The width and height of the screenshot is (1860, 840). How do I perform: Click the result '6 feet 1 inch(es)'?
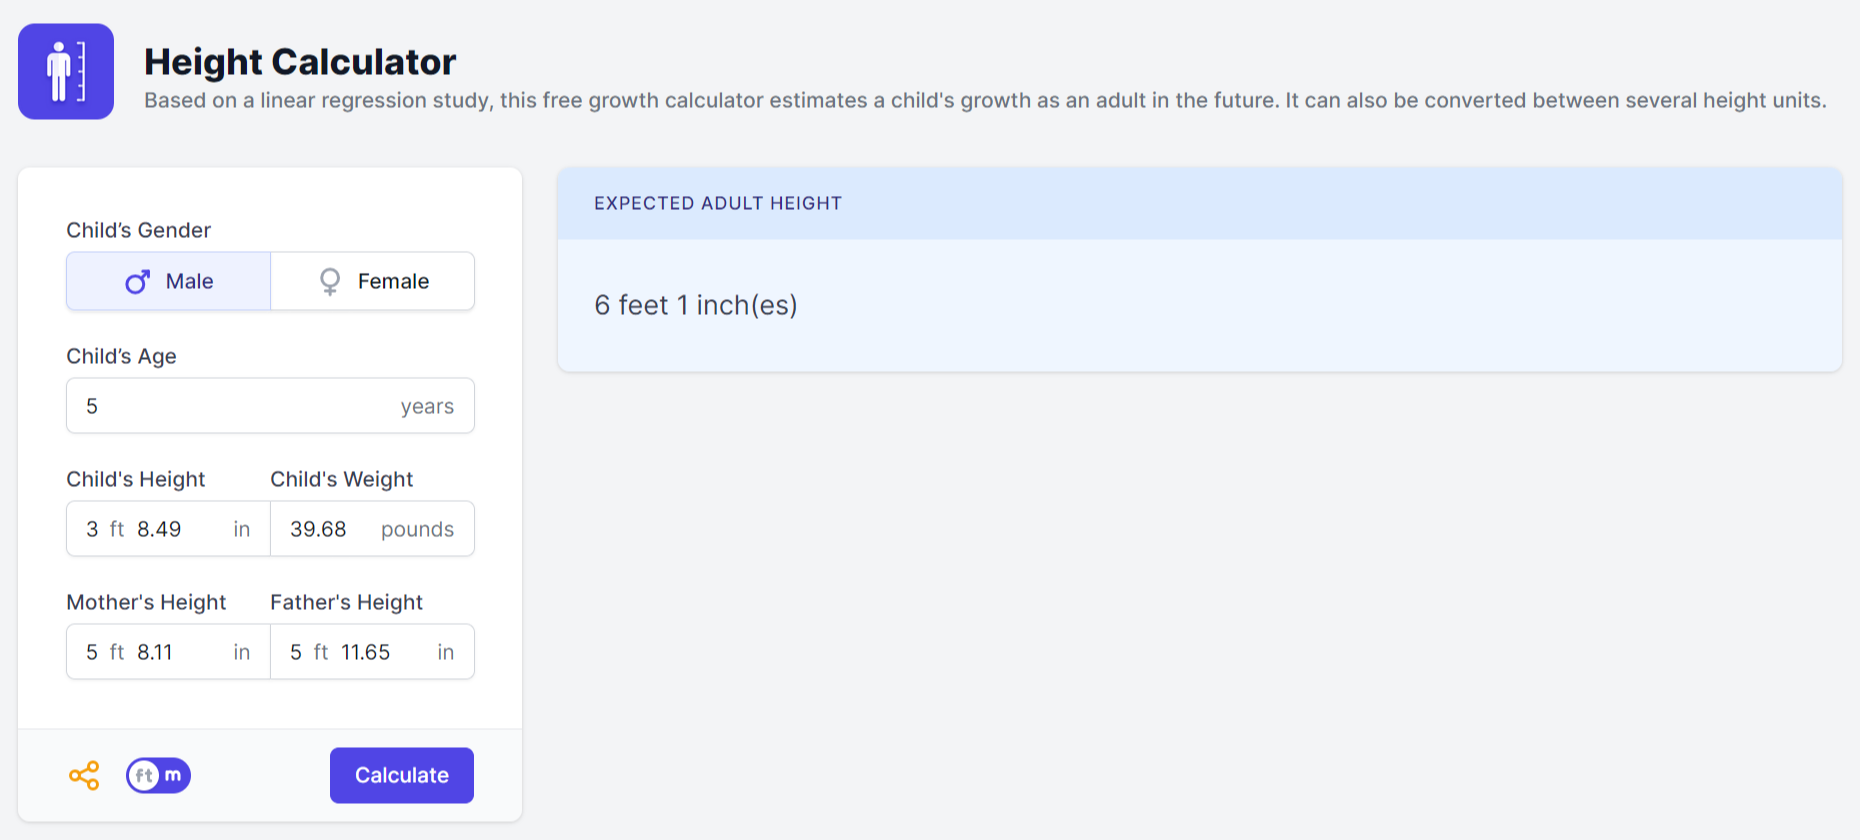point(697,305)
